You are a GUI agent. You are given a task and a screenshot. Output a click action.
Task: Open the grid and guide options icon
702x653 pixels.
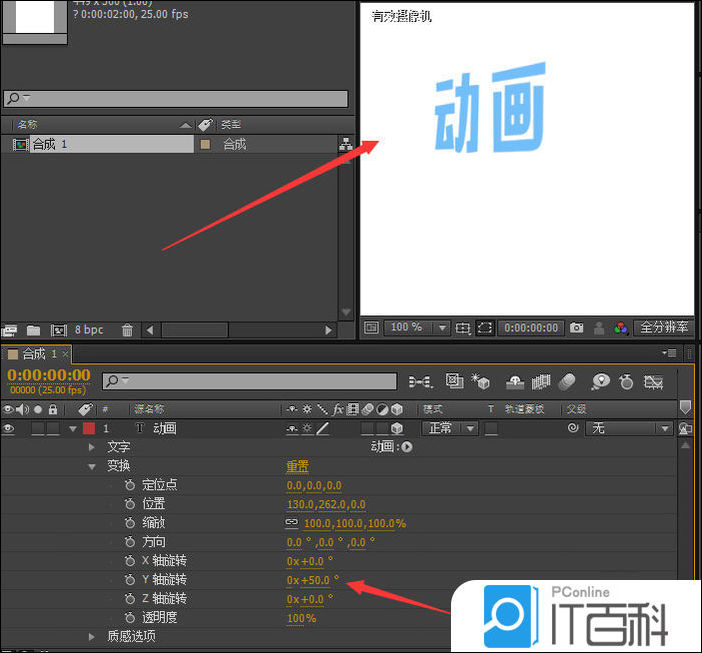[x=462, y=328]
